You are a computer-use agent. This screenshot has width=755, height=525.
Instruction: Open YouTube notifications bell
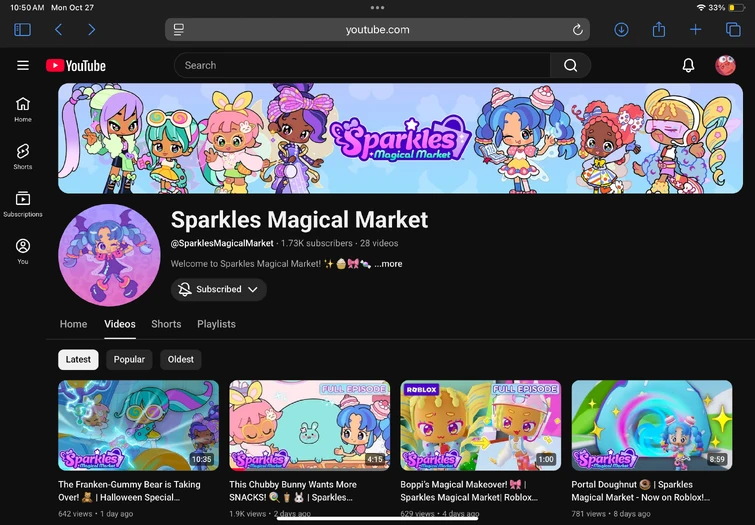[689, 66]
